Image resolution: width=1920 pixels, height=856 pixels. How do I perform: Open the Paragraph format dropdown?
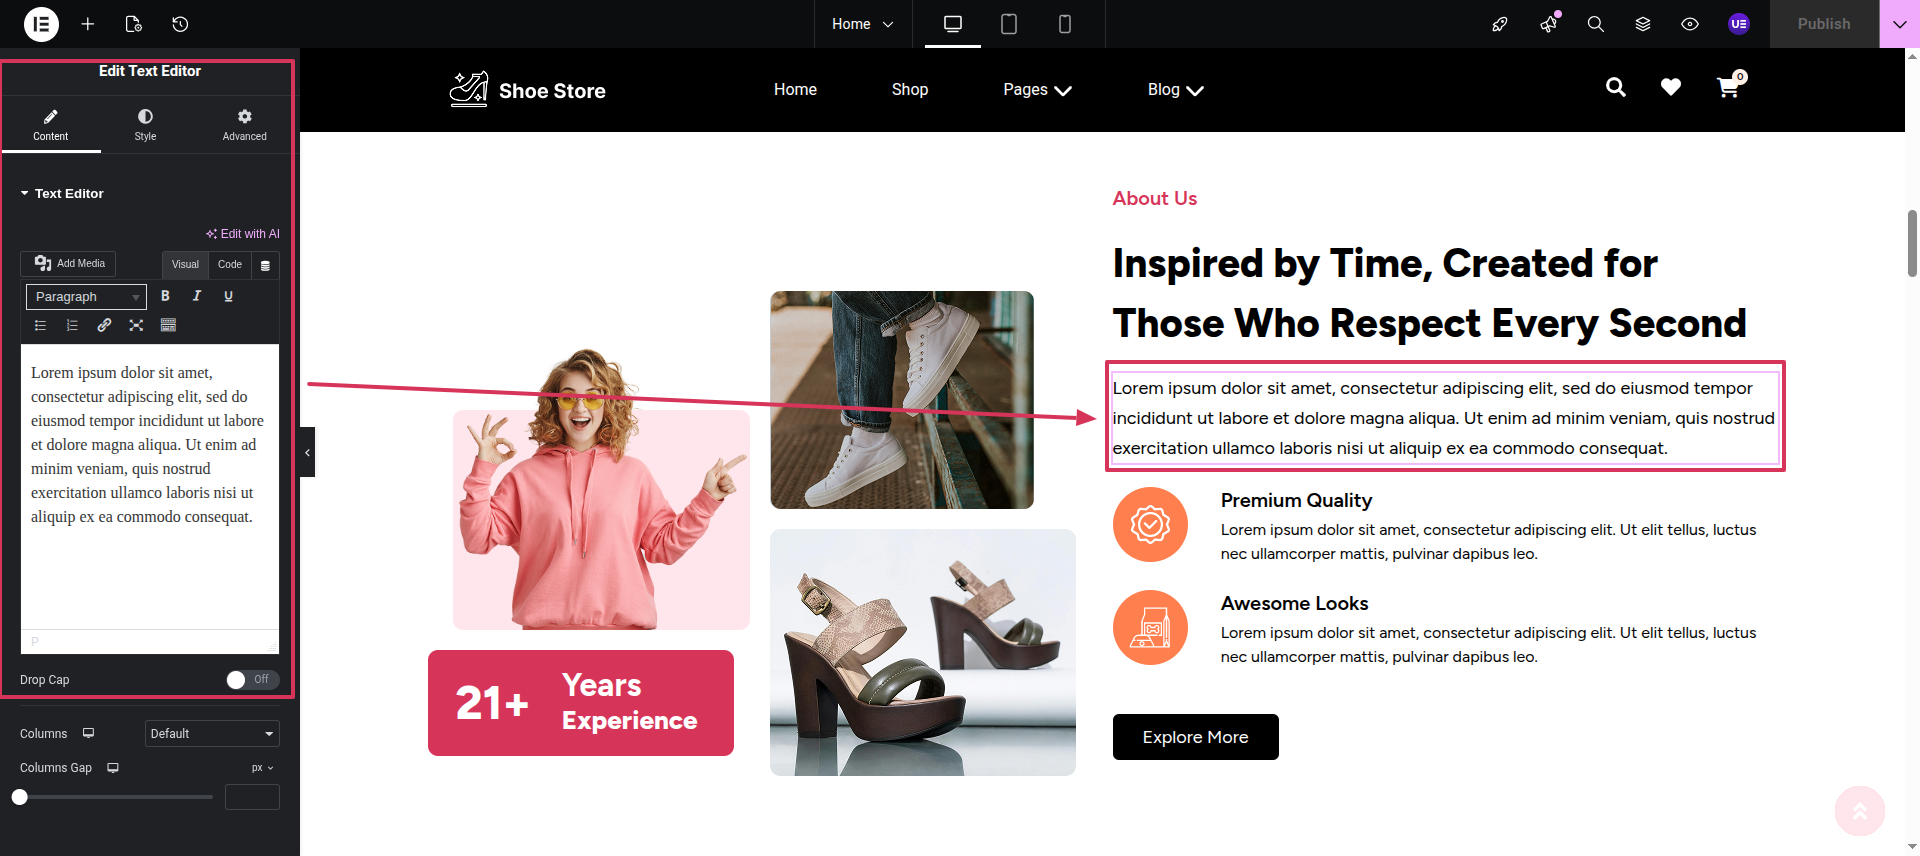[86, 297]
